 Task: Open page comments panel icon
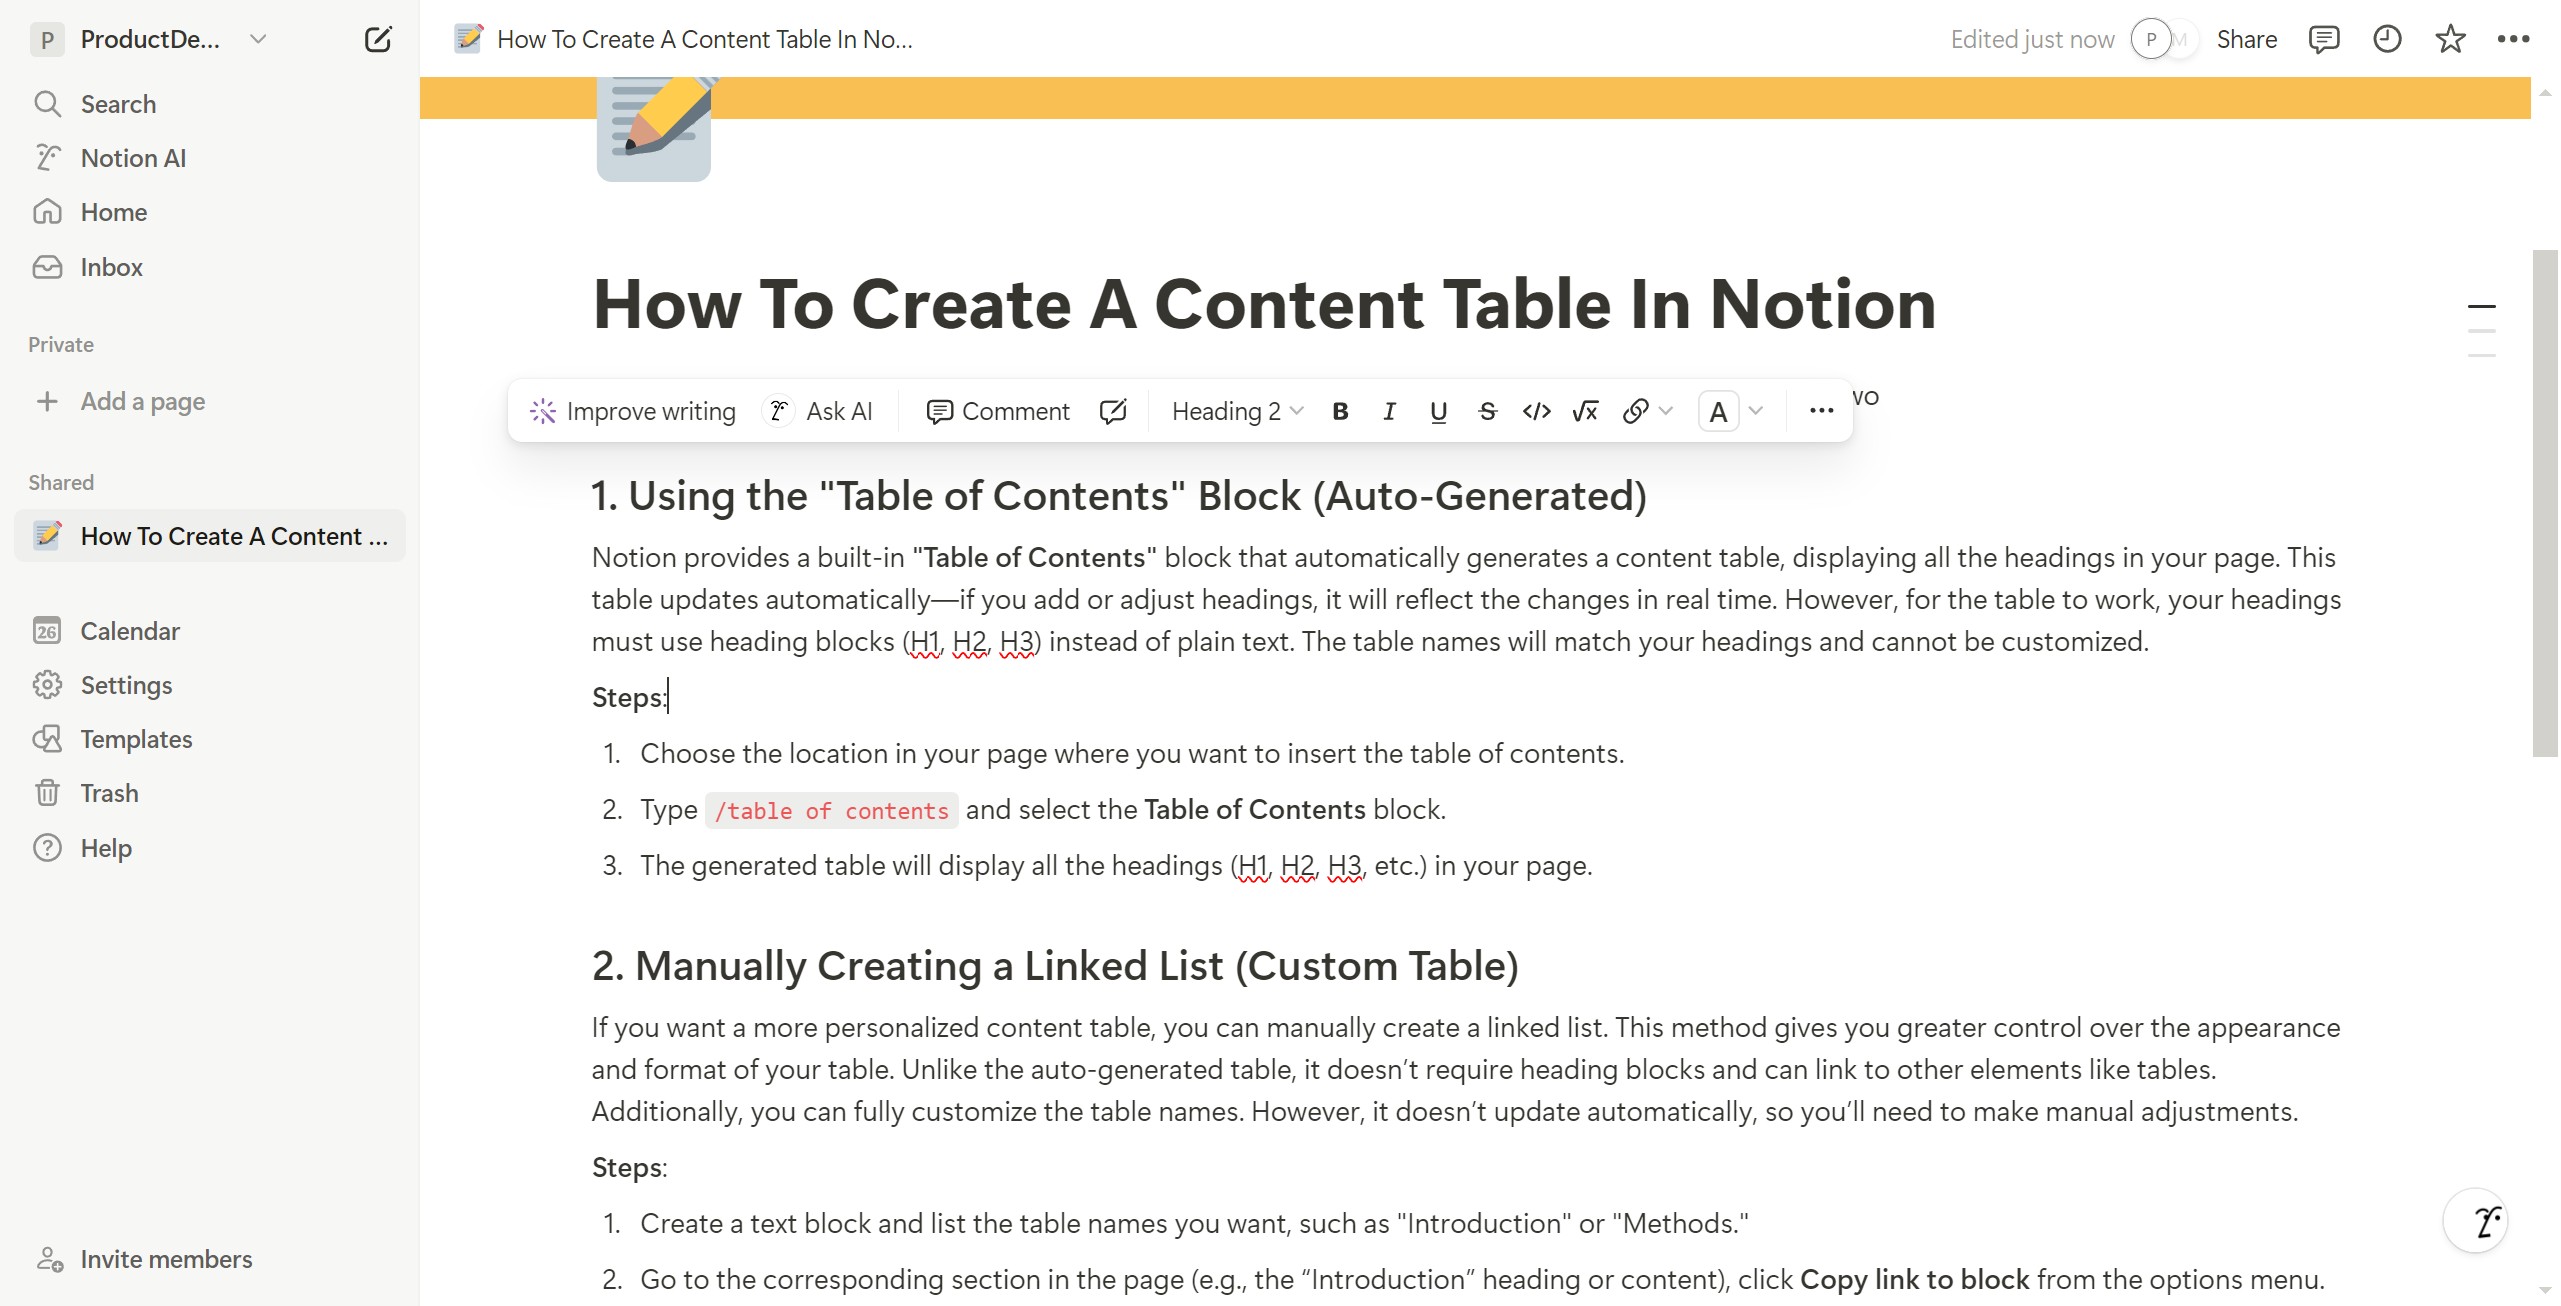pos(2323,39)
